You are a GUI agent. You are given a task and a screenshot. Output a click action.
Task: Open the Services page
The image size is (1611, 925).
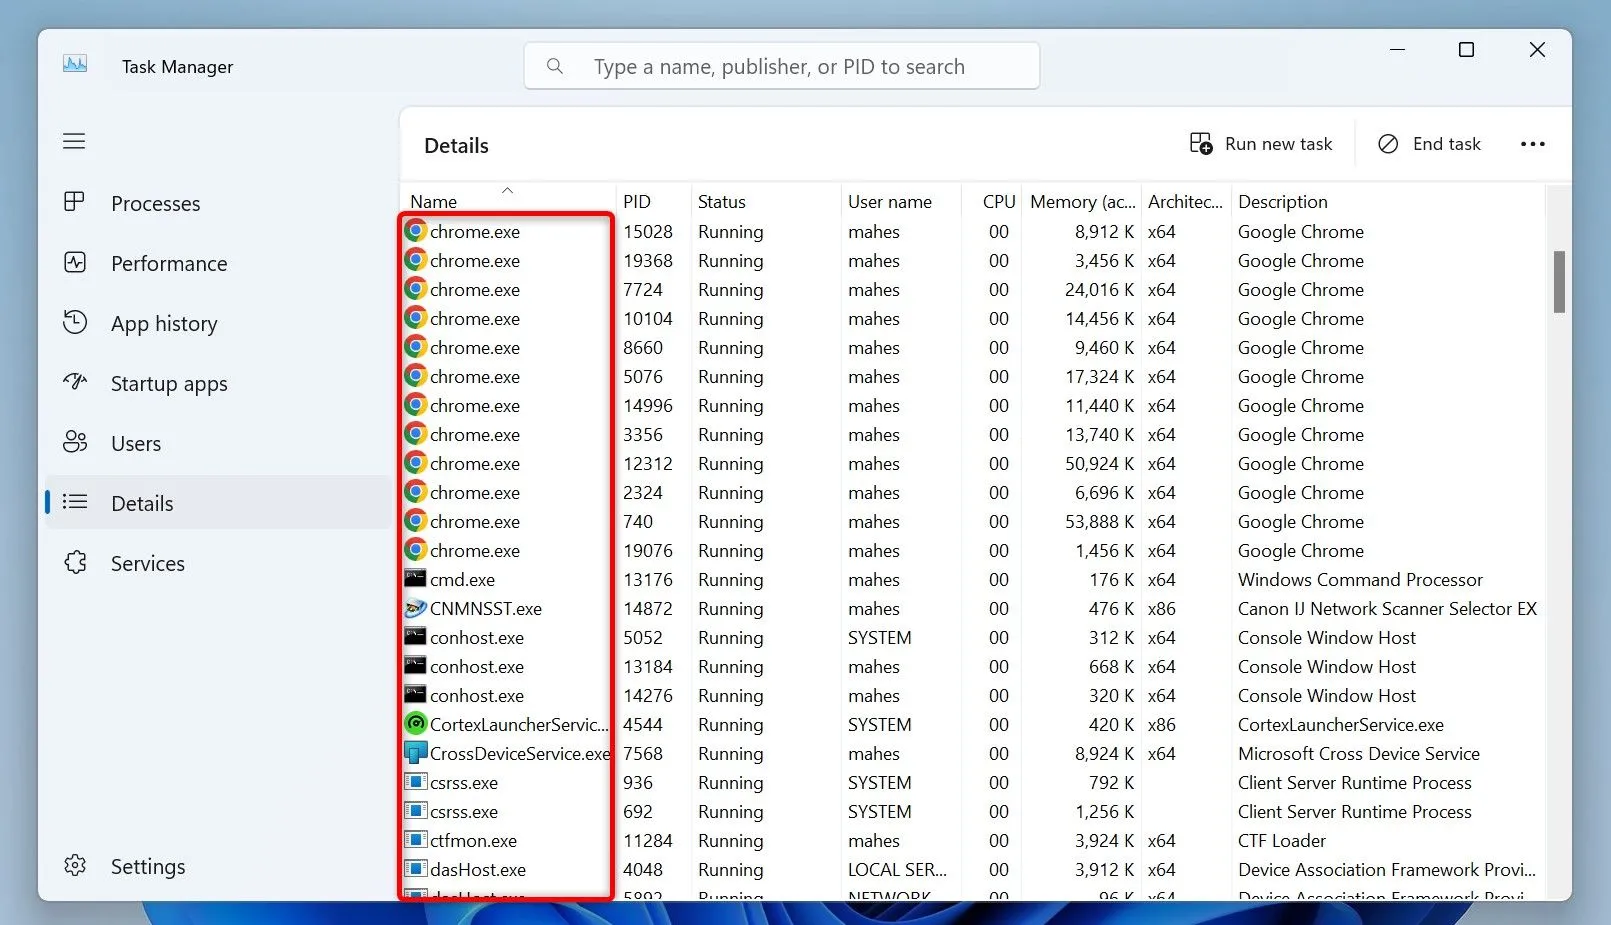tap(147, 563)
